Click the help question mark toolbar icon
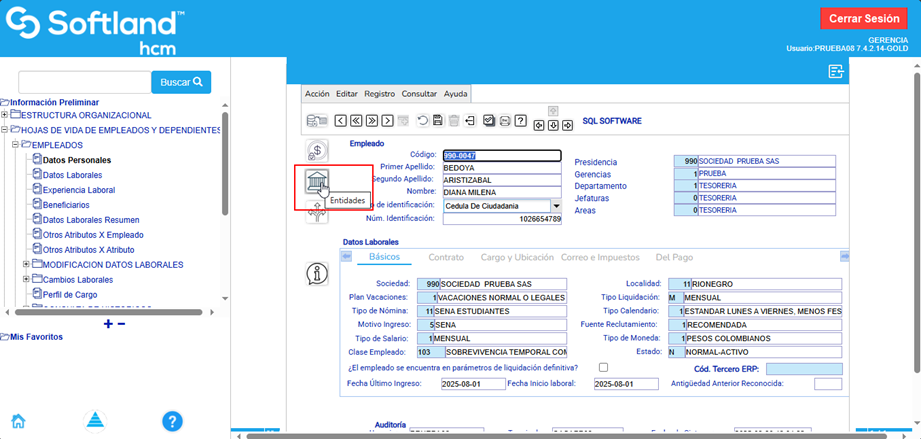This screenshot has width=921, height=439. [521, 121]
